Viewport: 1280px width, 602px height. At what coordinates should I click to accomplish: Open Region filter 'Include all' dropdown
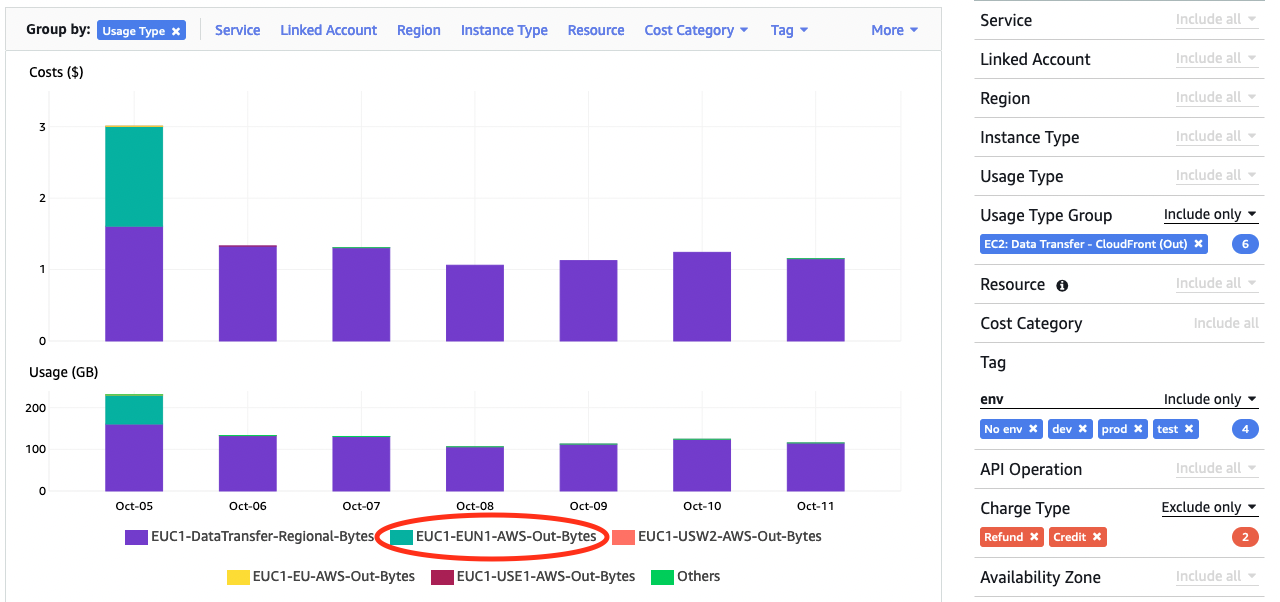pyautogui.click(x=1216, y=97)
